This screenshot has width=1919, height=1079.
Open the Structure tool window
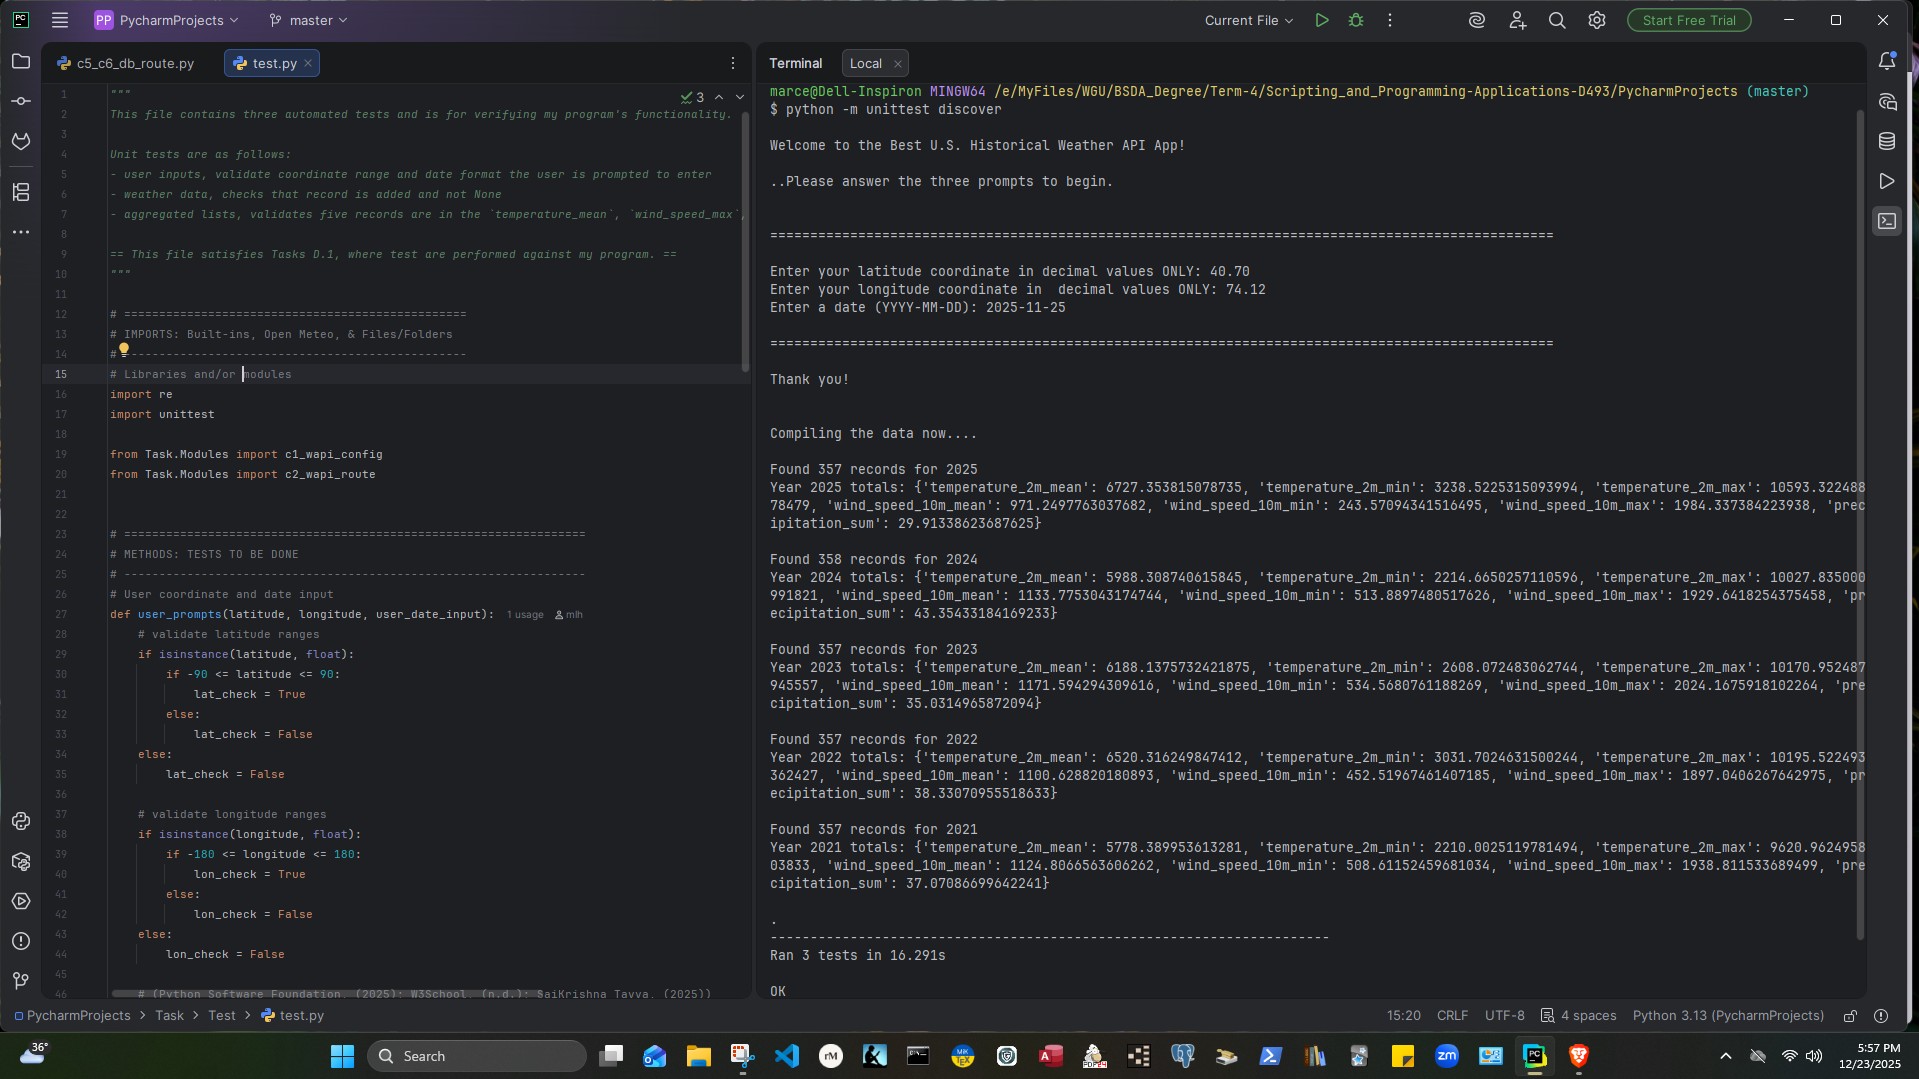[21, 192]
